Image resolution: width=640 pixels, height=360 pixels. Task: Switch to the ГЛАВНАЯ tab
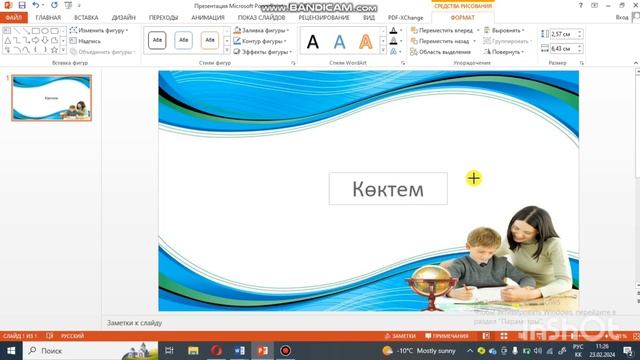pos(48,18)
